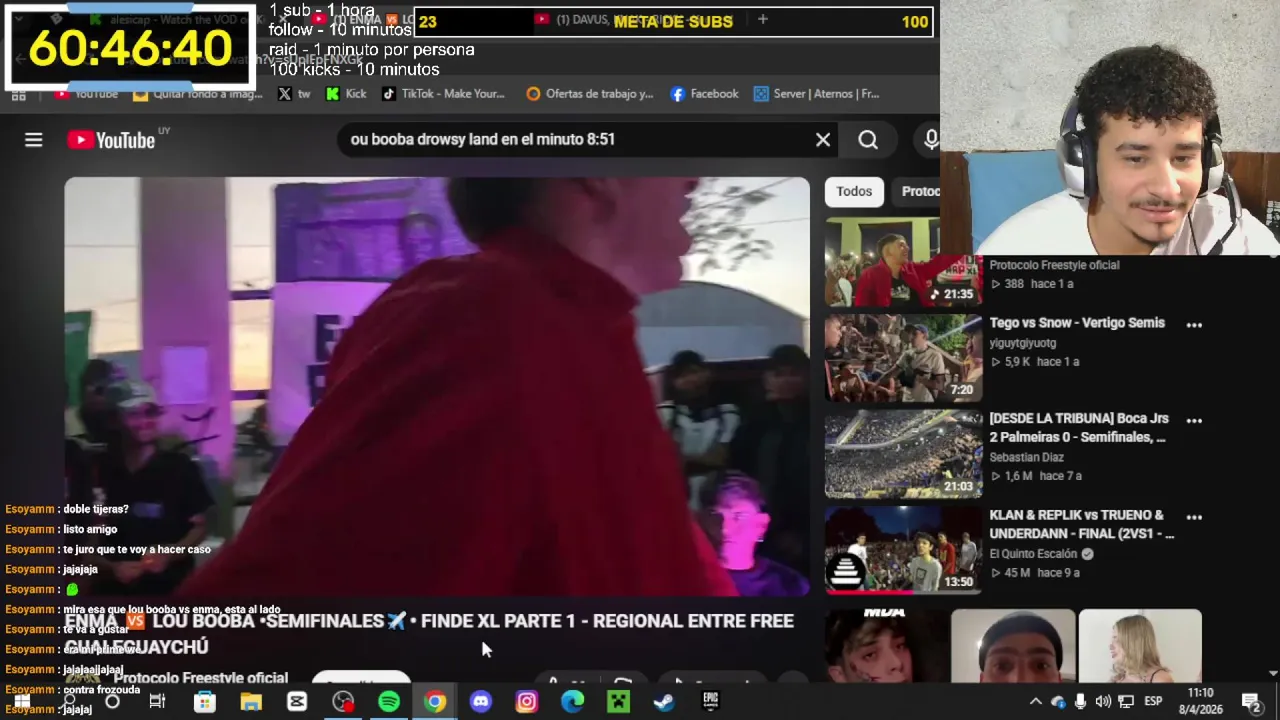
Task: Expand the hidden system tray icons
Action: pos(1036,702)
